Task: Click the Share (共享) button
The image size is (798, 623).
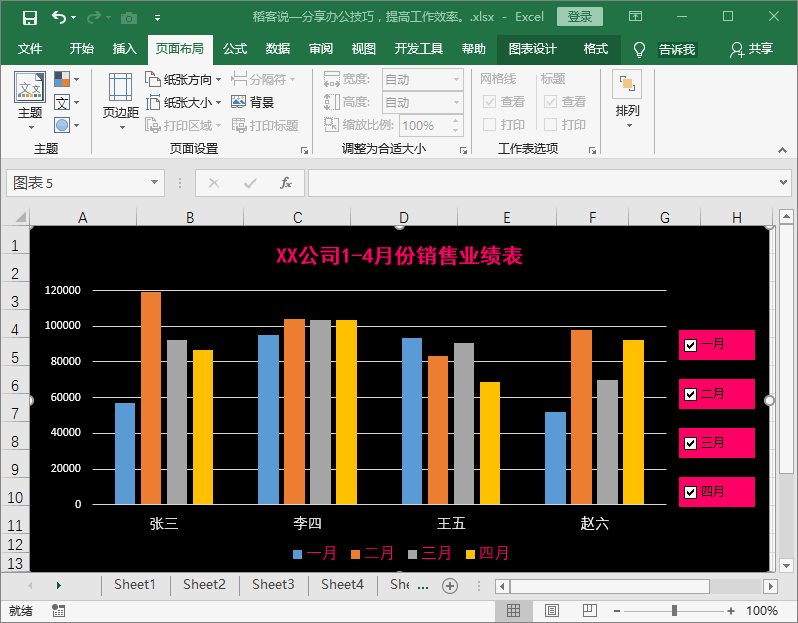Action: (752, 49)
